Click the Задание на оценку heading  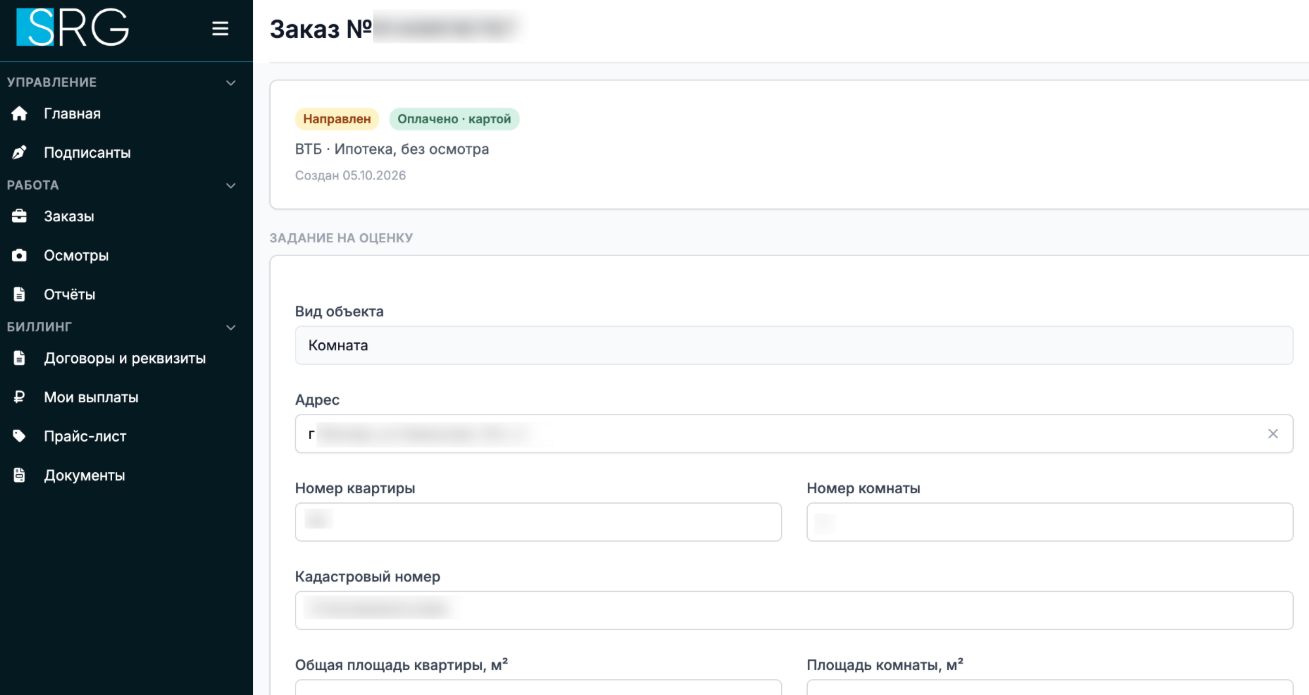point(341,238)
